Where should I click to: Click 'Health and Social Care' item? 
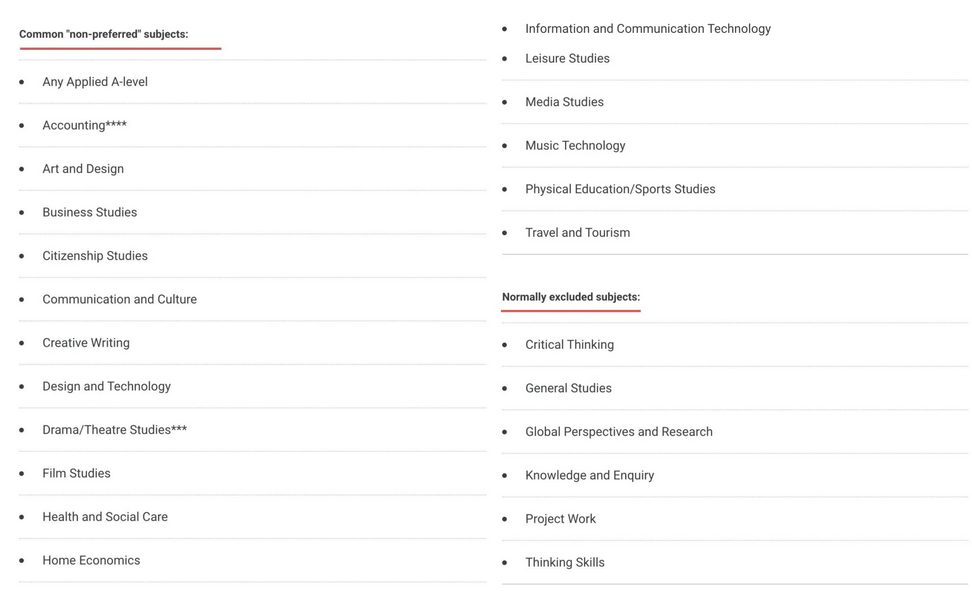coord(105,517)
